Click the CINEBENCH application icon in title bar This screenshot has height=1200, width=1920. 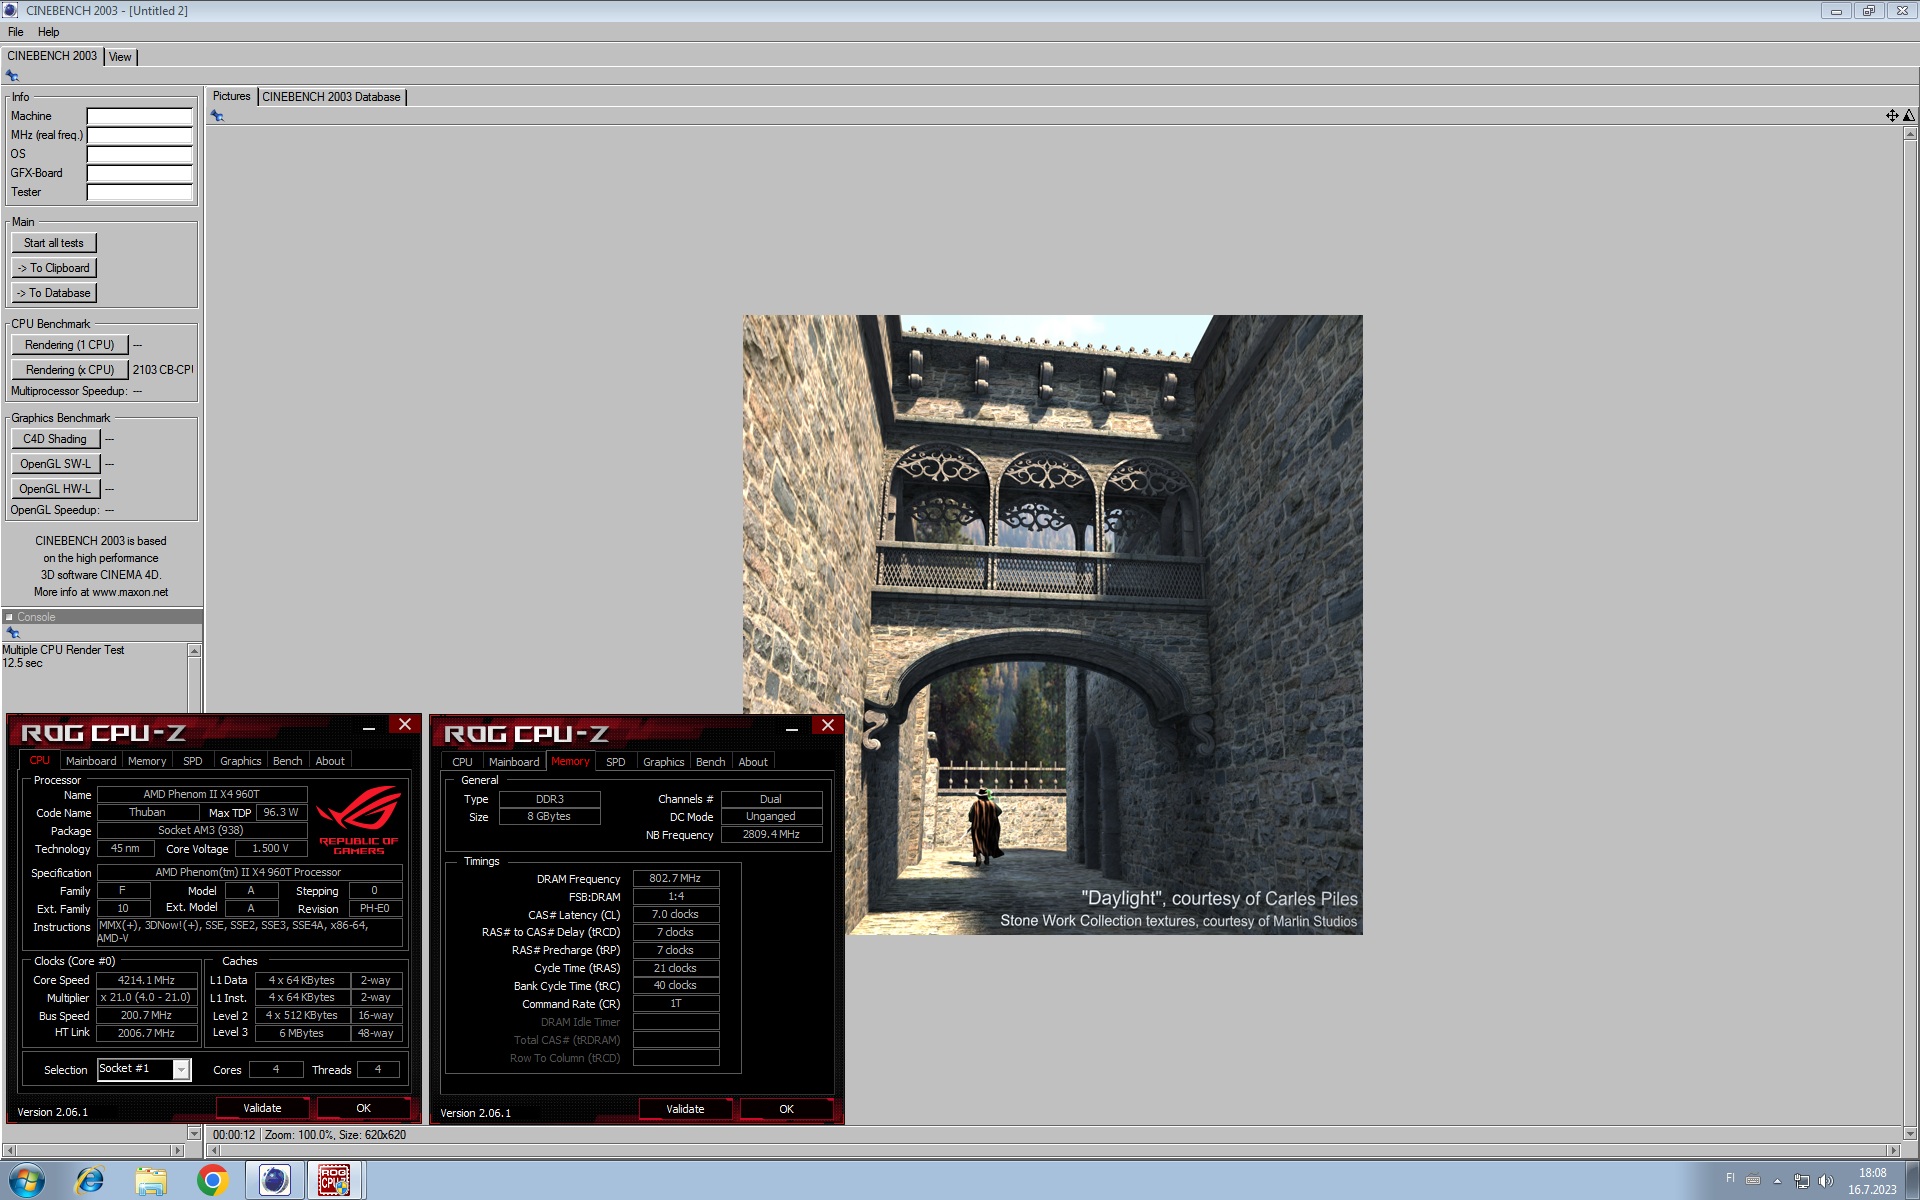(10, 10)
